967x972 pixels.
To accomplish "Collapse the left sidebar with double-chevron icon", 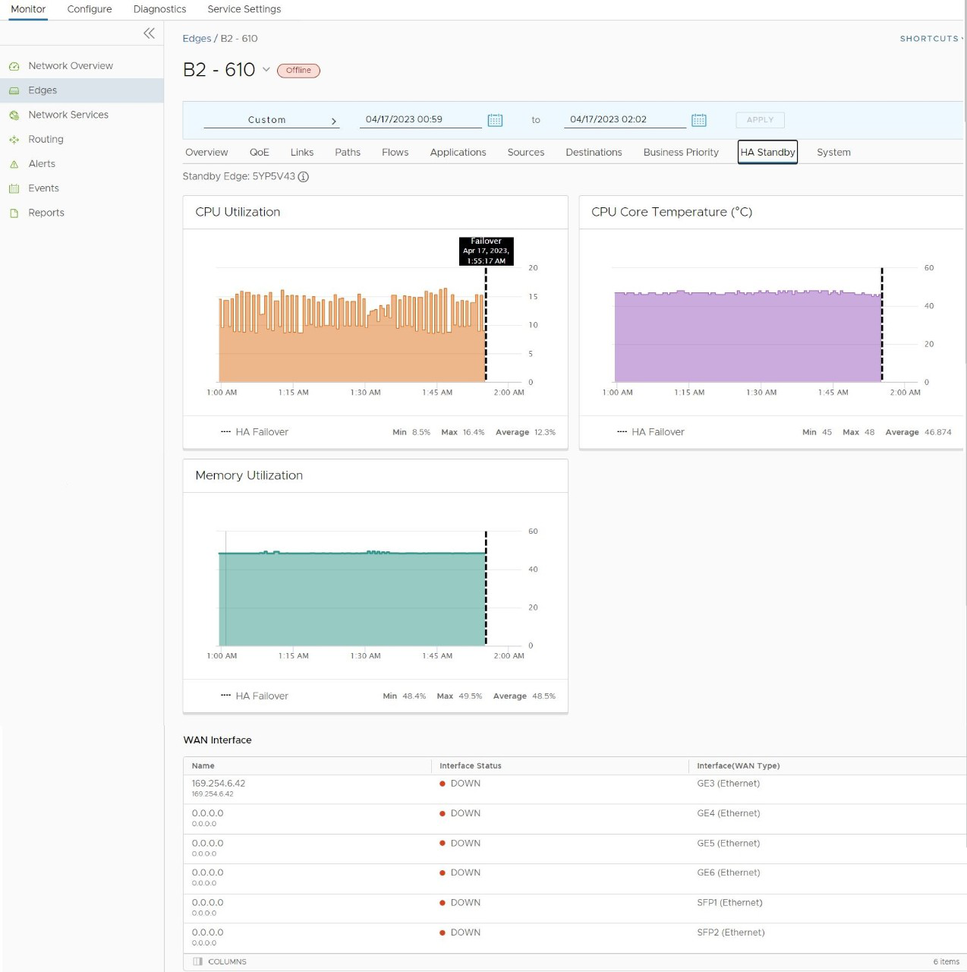I will tap(149, 33).
